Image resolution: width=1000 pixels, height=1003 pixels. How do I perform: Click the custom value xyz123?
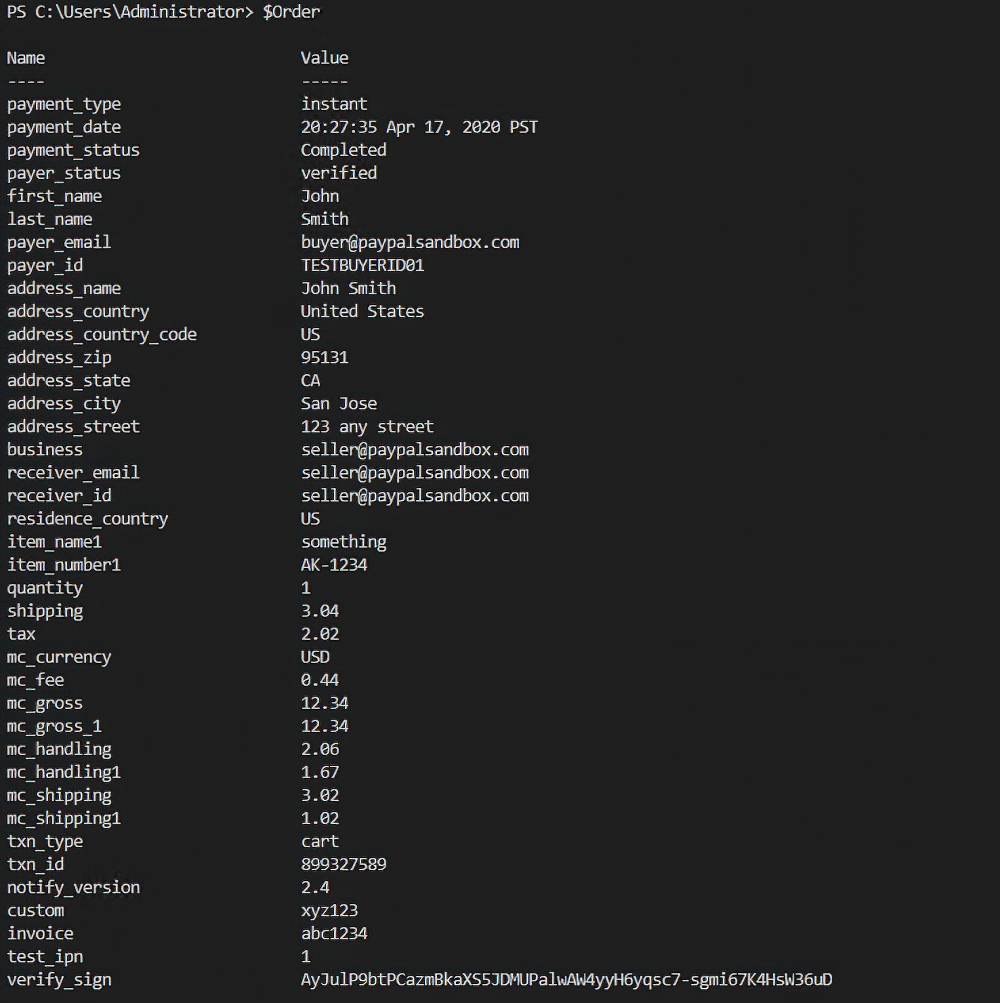point(329,910)
